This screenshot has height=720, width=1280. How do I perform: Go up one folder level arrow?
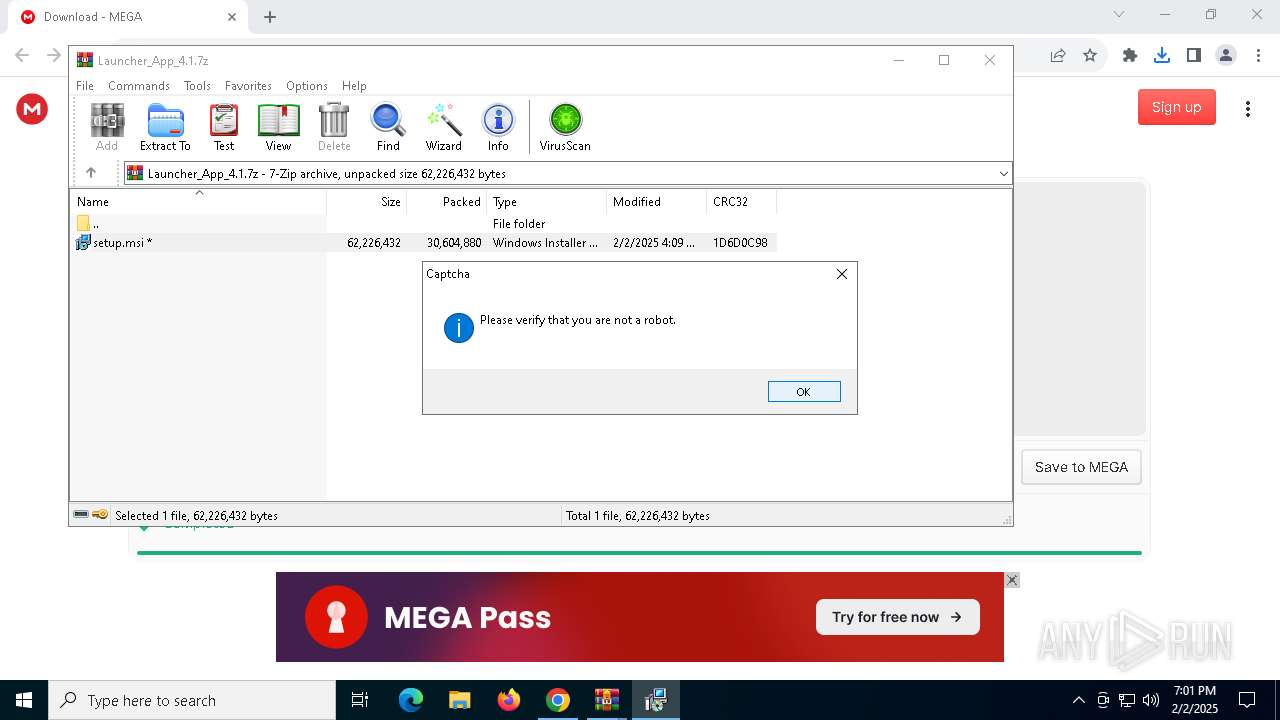pos(91,173)
